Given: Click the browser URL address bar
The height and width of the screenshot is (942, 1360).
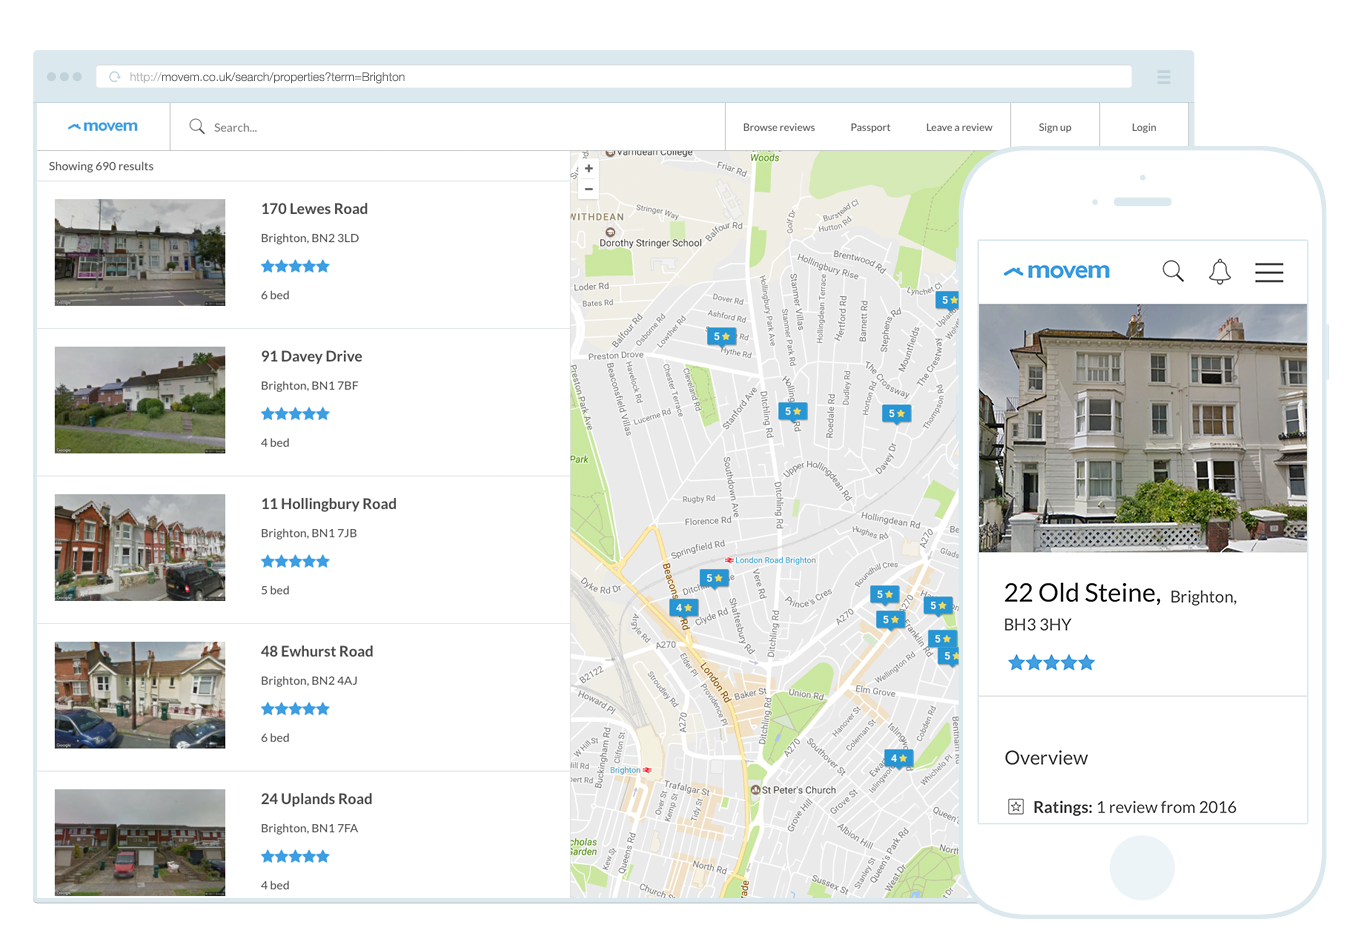Looking at the screenshot, I should (x=614, y=77).
